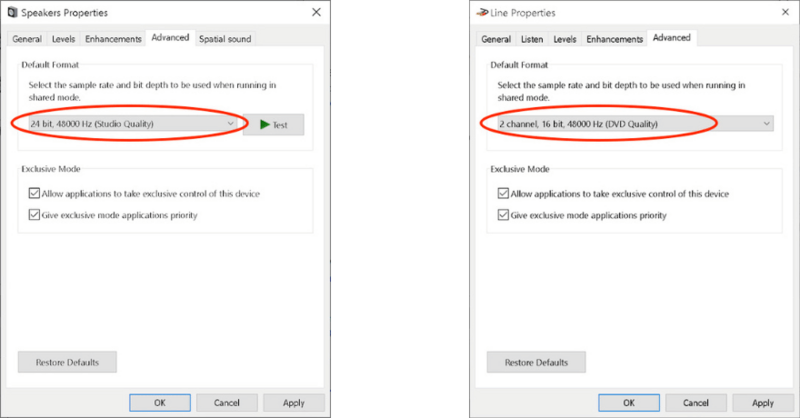Click the speaker icon in Speakers Properties title bar
800x418 pixels.
12,13
